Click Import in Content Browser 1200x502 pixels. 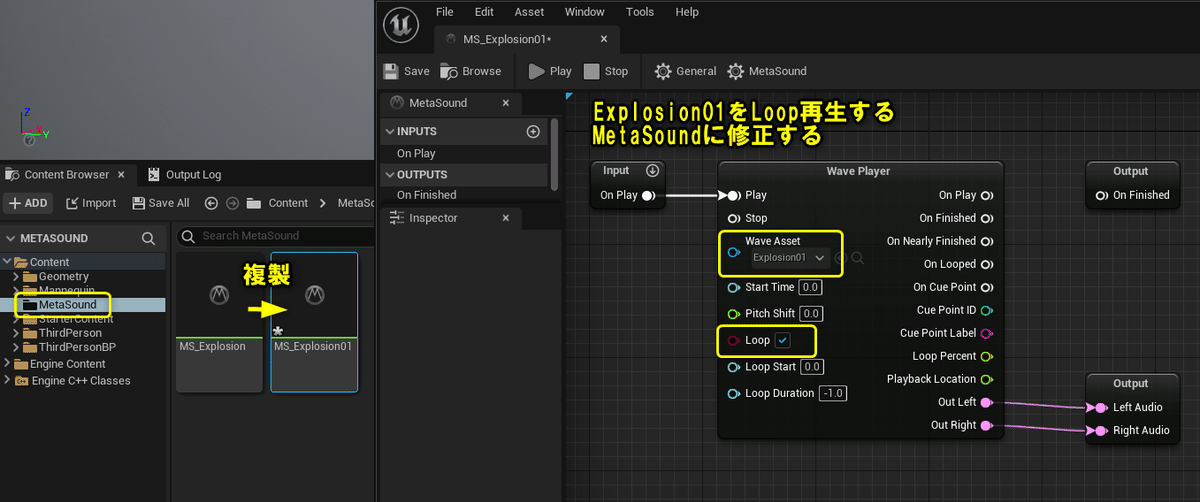[x=91, y=203]
